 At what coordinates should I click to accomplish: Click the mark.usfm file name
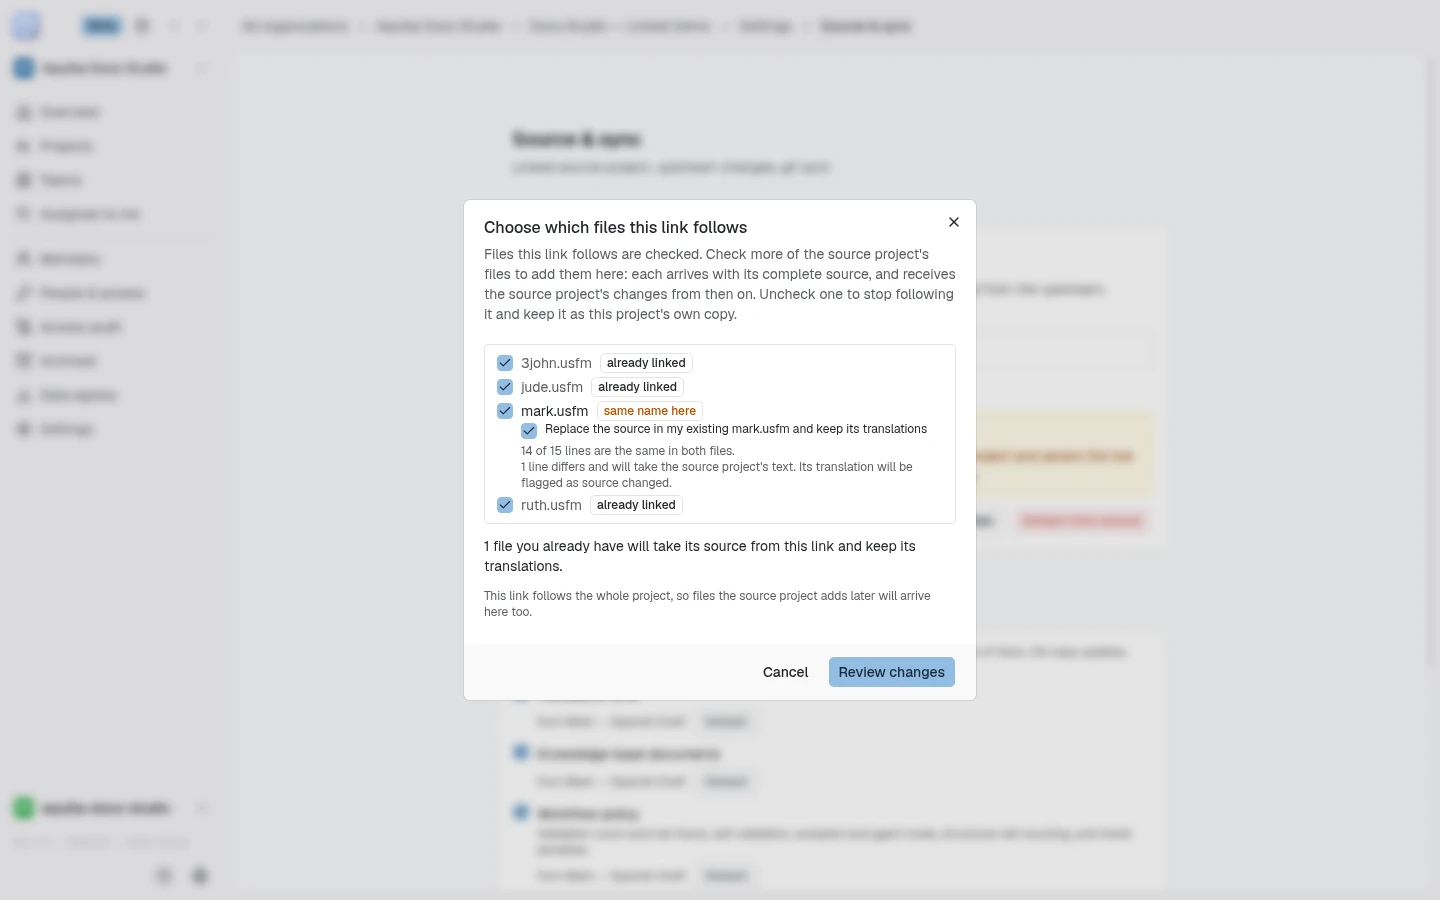(x=555, y=411)
